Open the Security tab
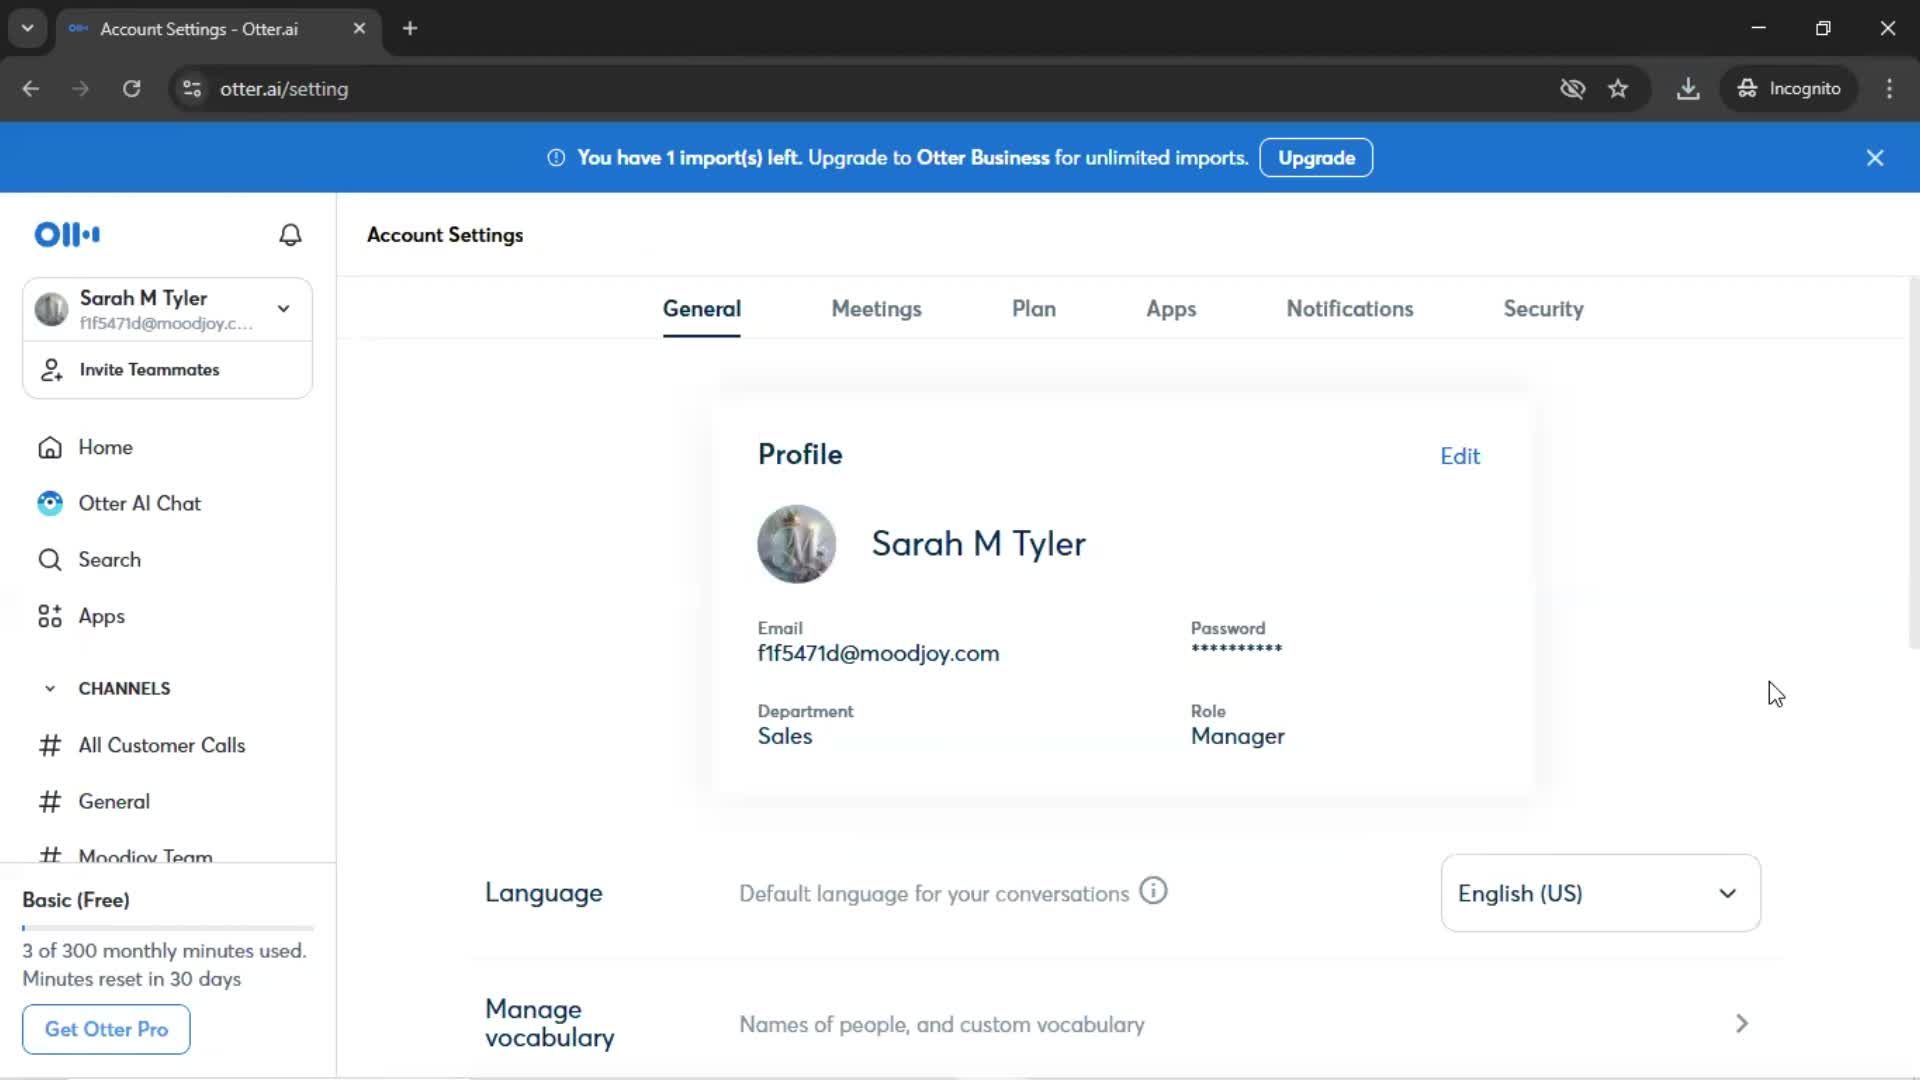The image size is (1920, 1080). 1543,309
